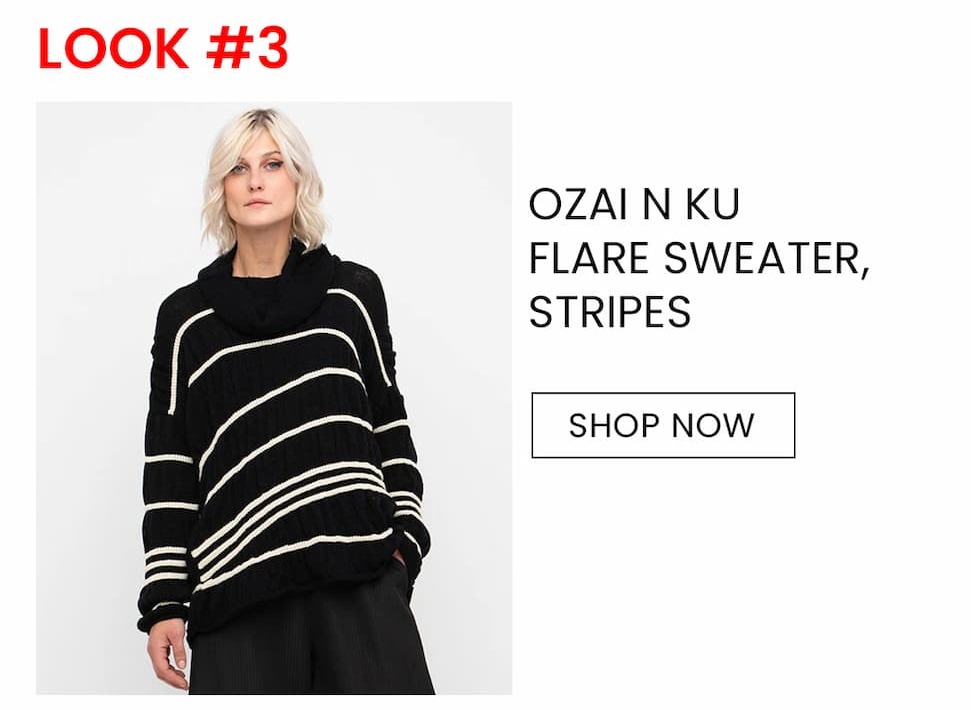Open the striped sweater product photo

[274, 398]
